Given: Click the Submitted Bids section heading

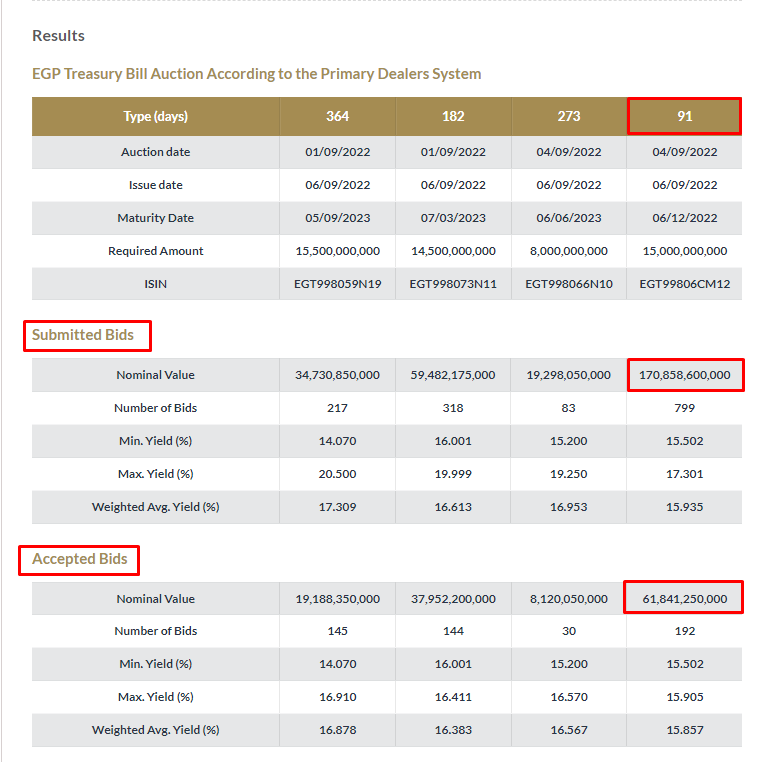Looking at the screenshot, I should pos(83,335).
